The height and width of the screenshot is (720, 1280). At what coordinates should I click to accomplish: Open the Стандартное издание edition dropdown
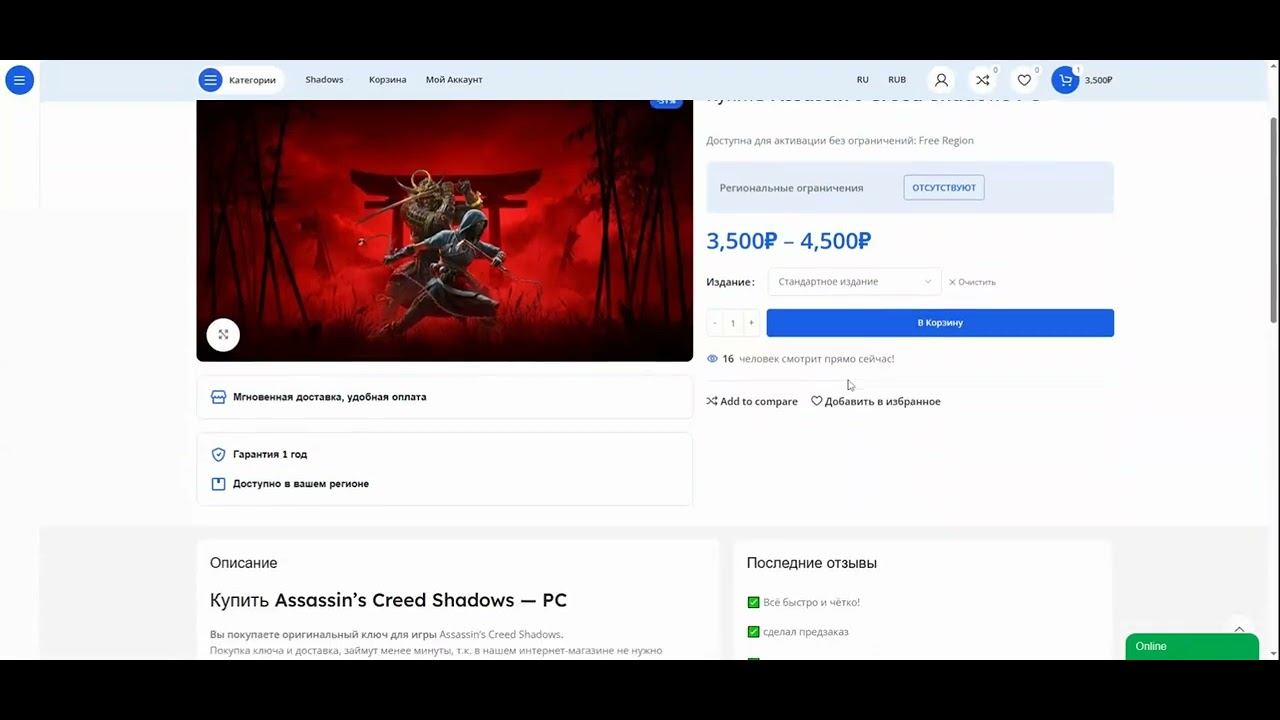[x=854, y=282]
